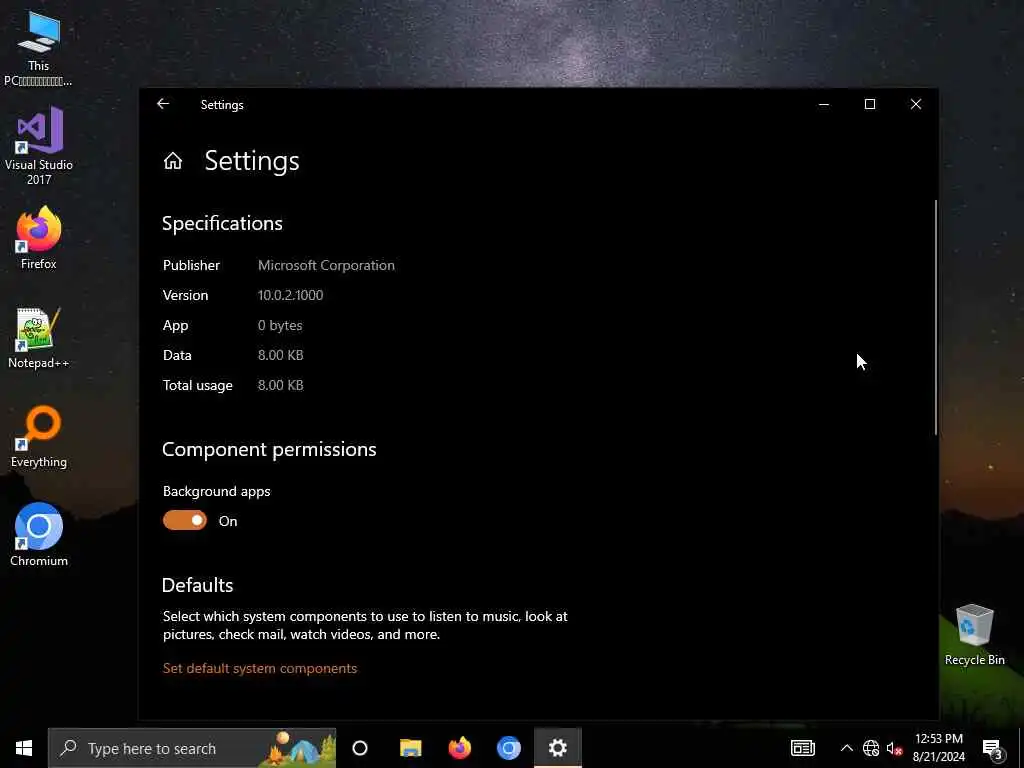Close the Settings window

tap(916, 104)
